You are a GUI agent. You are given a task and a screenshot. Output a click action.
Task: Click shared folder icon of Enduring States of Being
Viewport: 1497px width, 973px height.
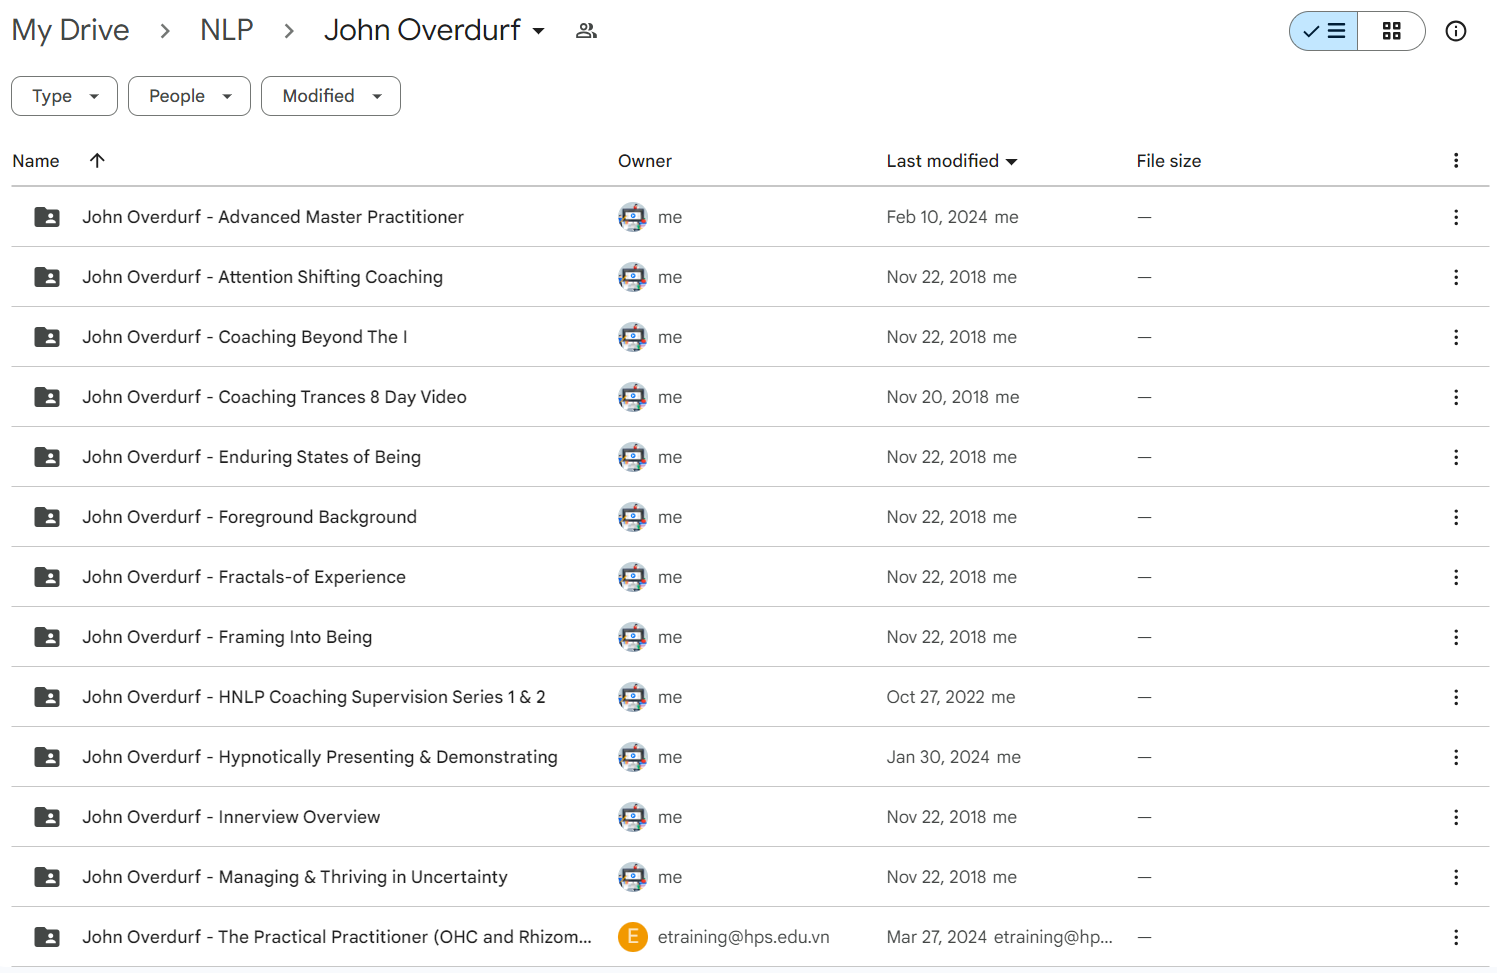(x=47, y=457)
